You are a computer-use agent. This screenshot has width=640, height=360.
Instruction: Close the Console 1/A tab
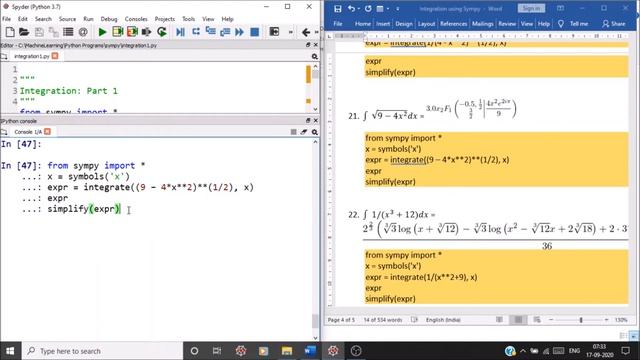point(47,131)
